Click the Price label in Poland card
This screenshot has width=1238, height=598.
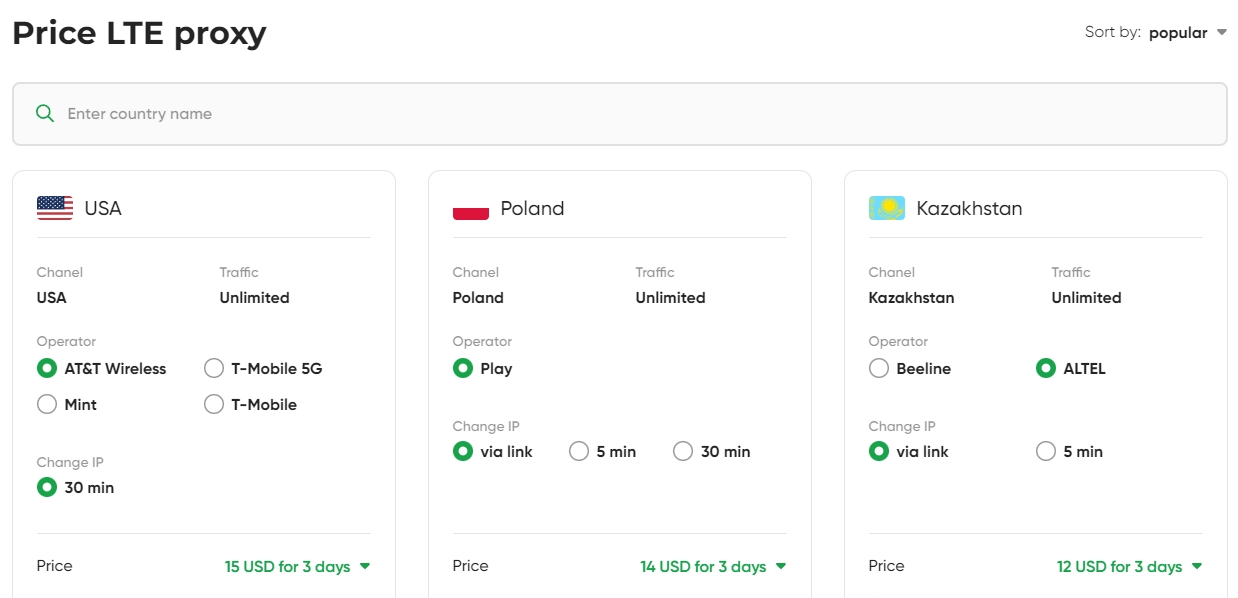(470, 565)
